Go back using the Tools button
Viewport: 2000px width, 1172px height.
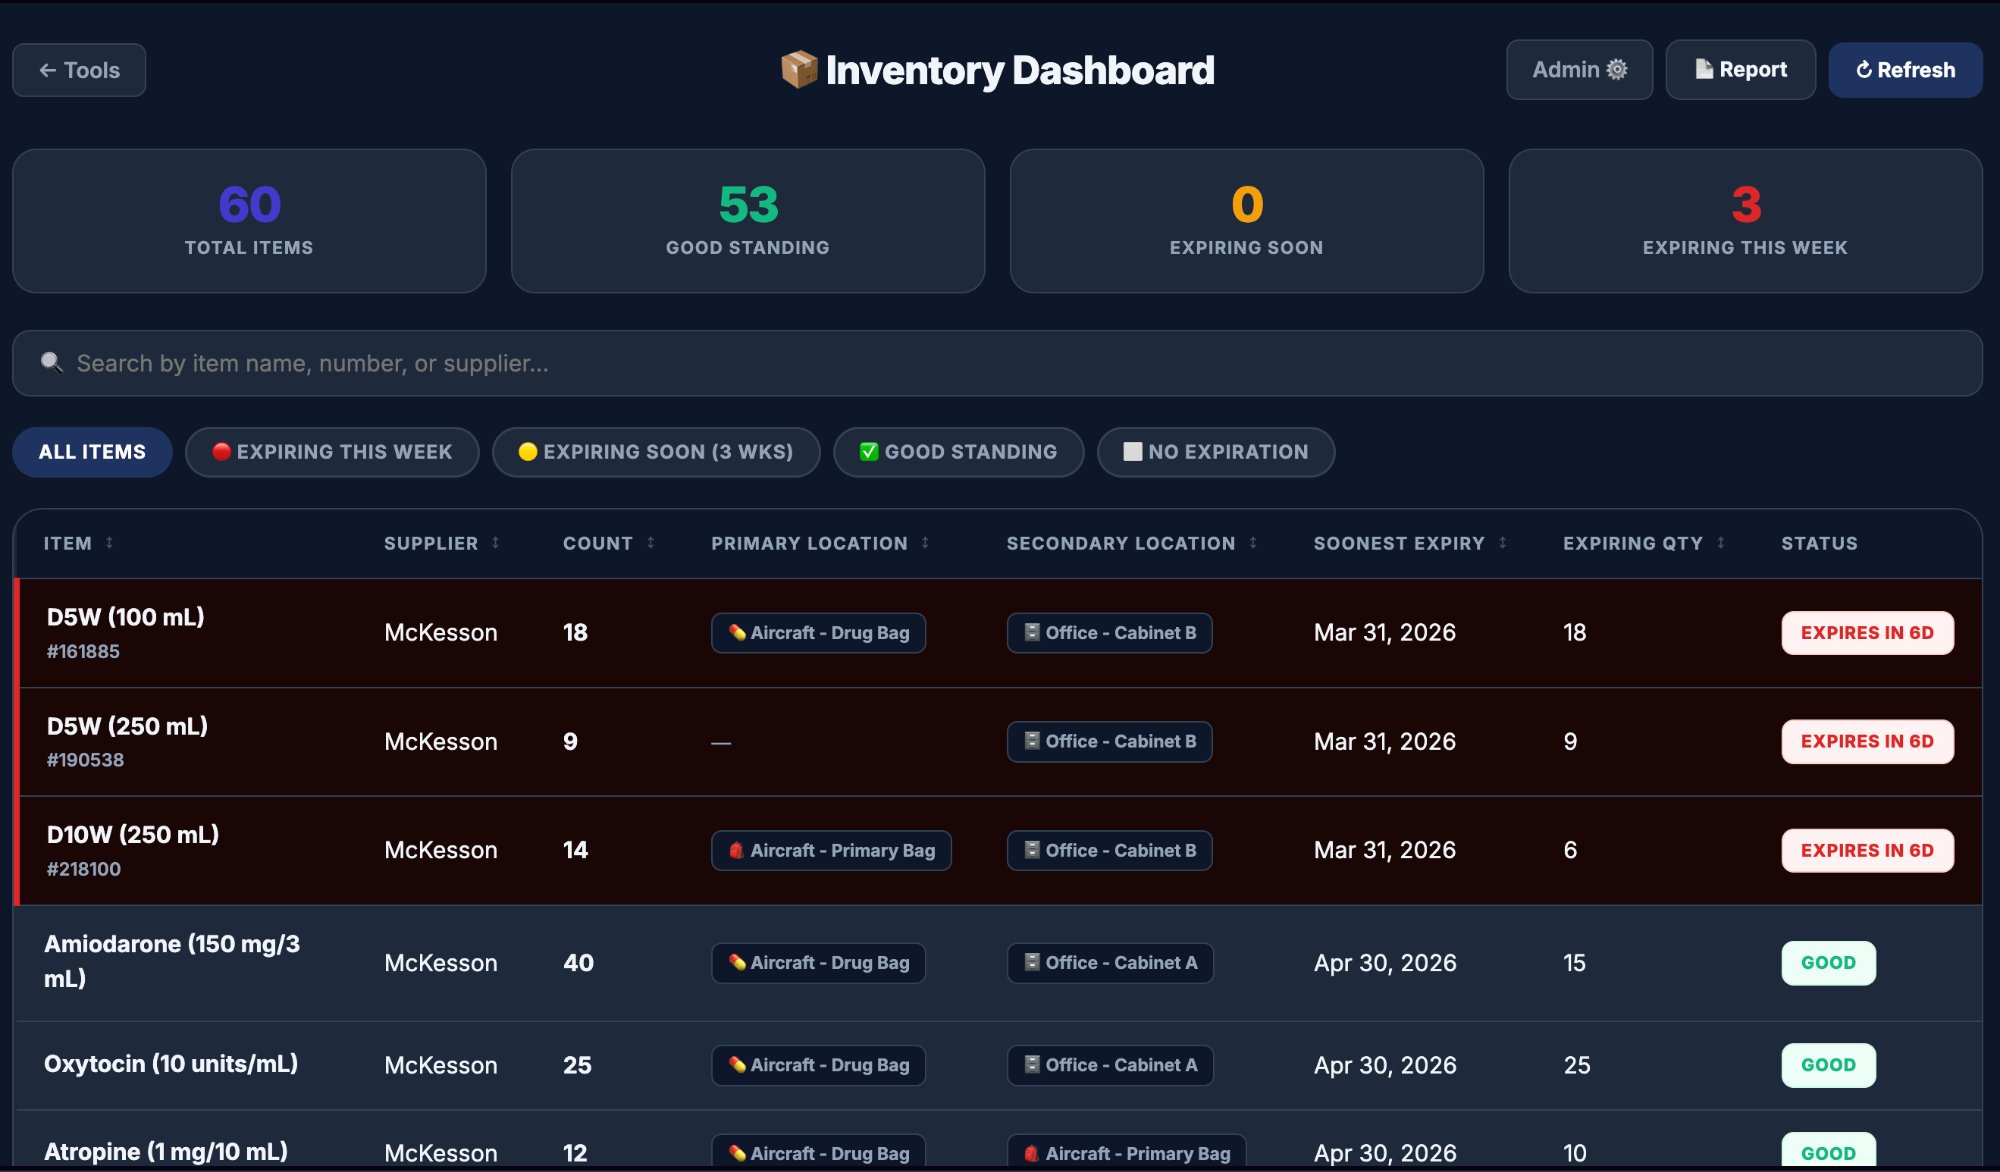pos(78,69)
